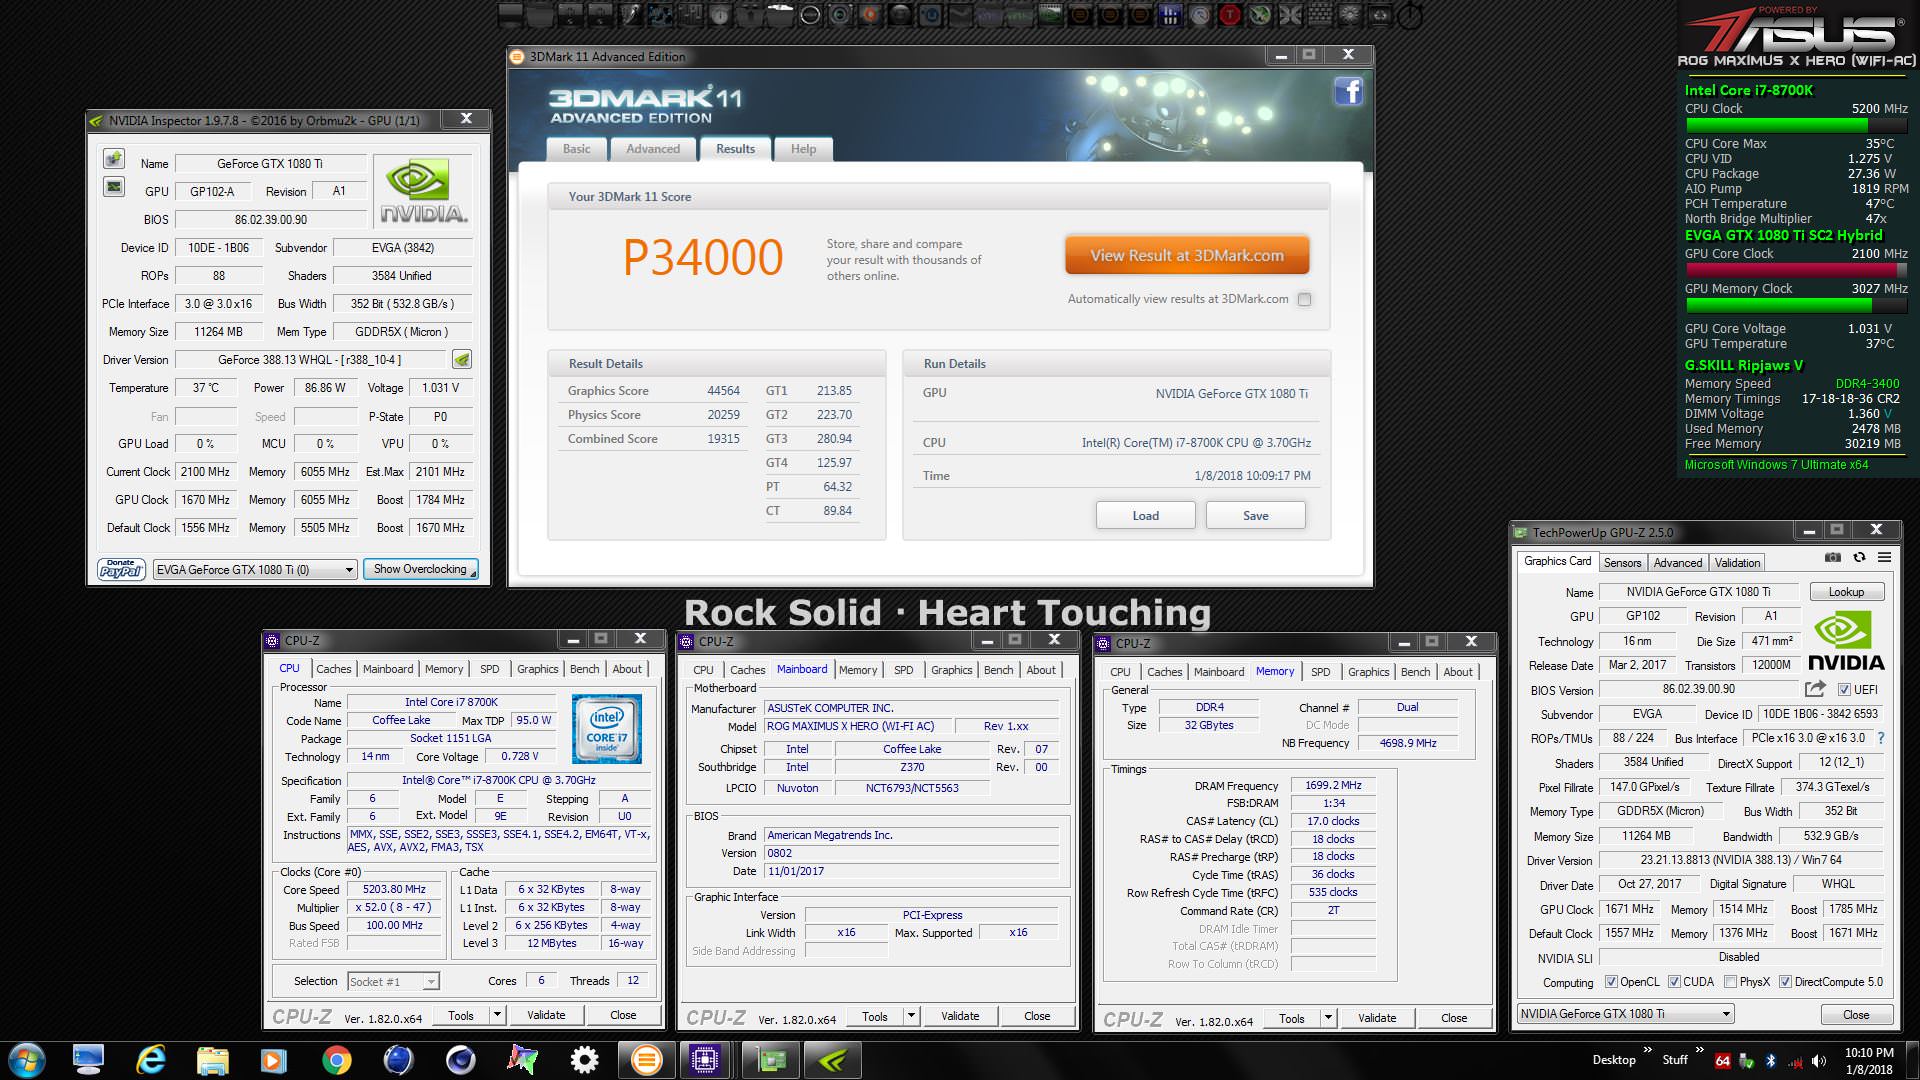Open Google Chrome from the taskbar

pos(336,1060)
